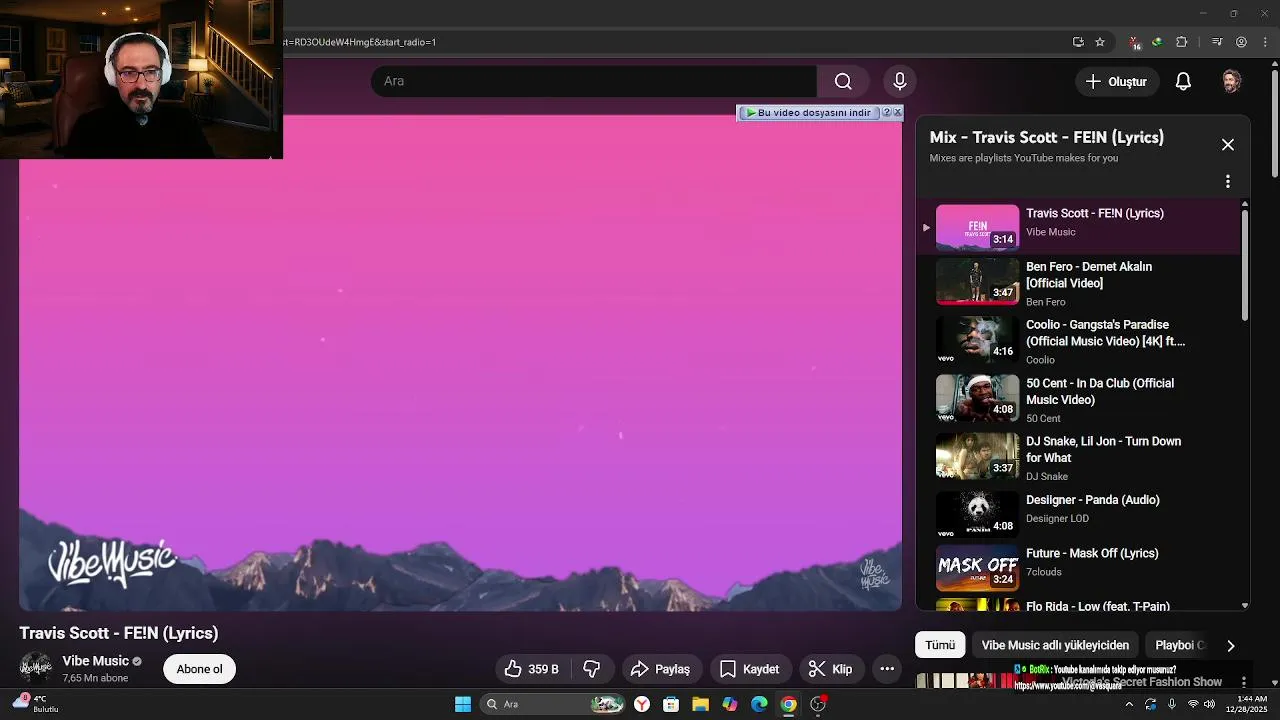Viewport: 1280px width, 720px height.
Task: Open the Windows Start menu
Action: click(x=463, y=704)
